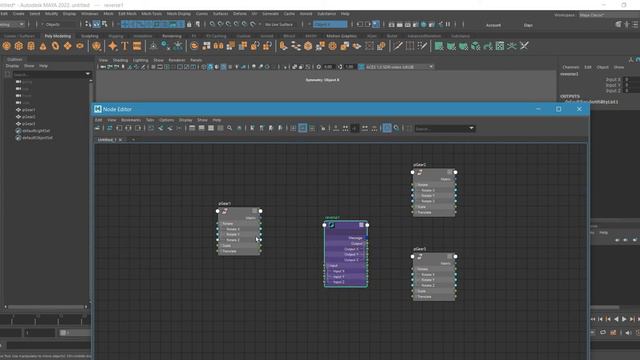Click the crossed-blades tool icon at shelf end
Screen dimensions: 640x360
[524, 46]
